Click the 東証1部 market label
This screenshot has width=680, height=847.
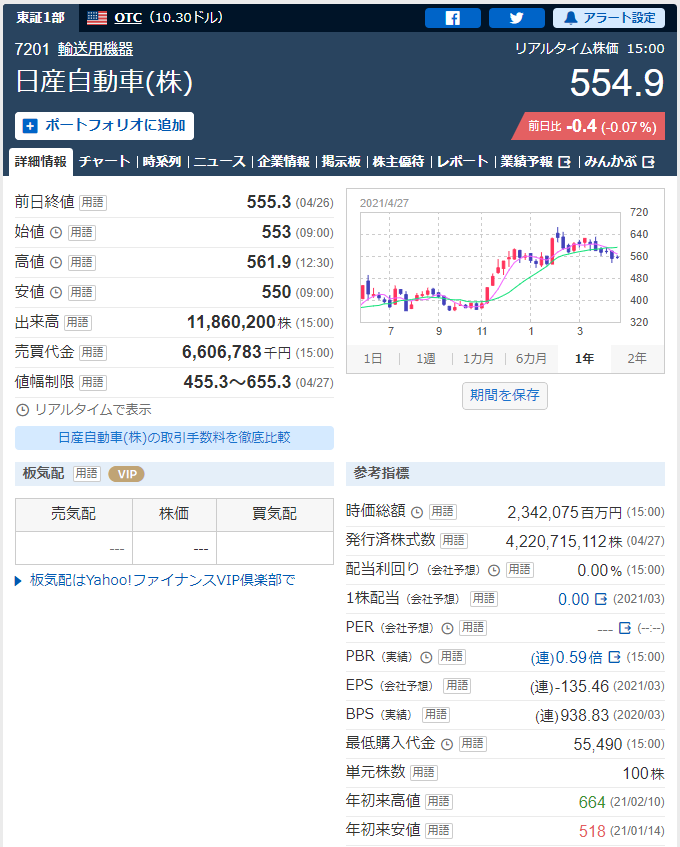[41, 18]
